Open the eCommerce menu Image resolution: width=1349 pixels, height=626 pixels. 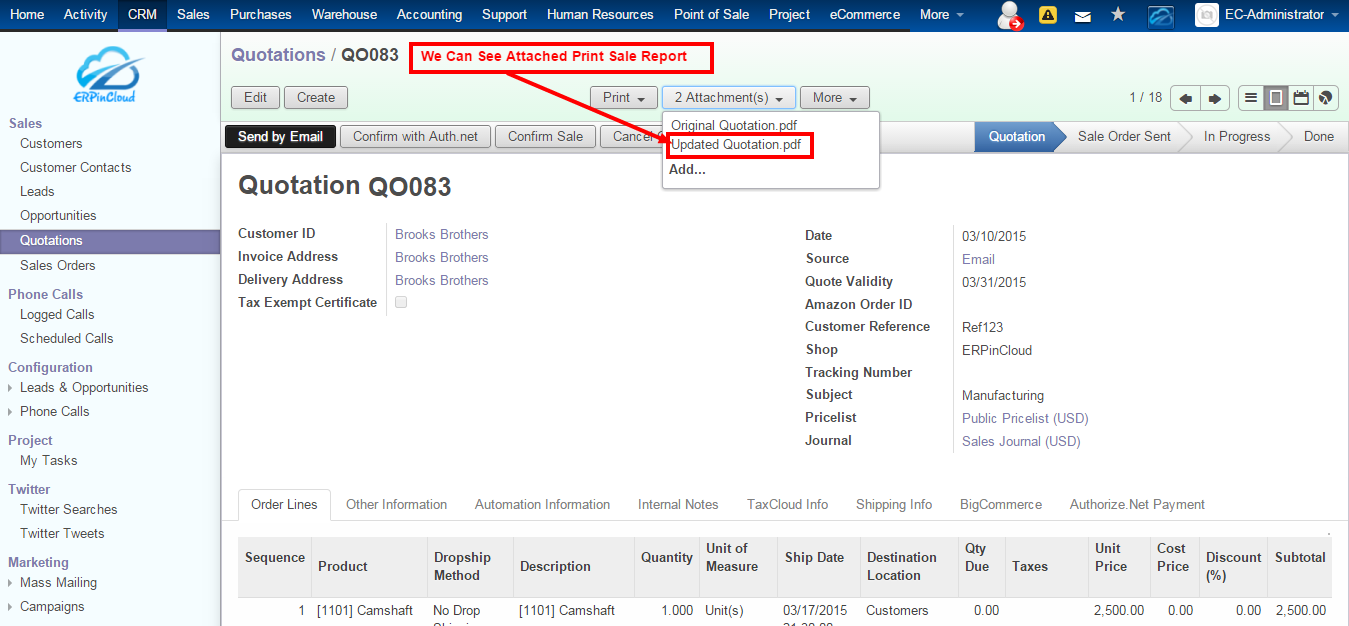865,15
